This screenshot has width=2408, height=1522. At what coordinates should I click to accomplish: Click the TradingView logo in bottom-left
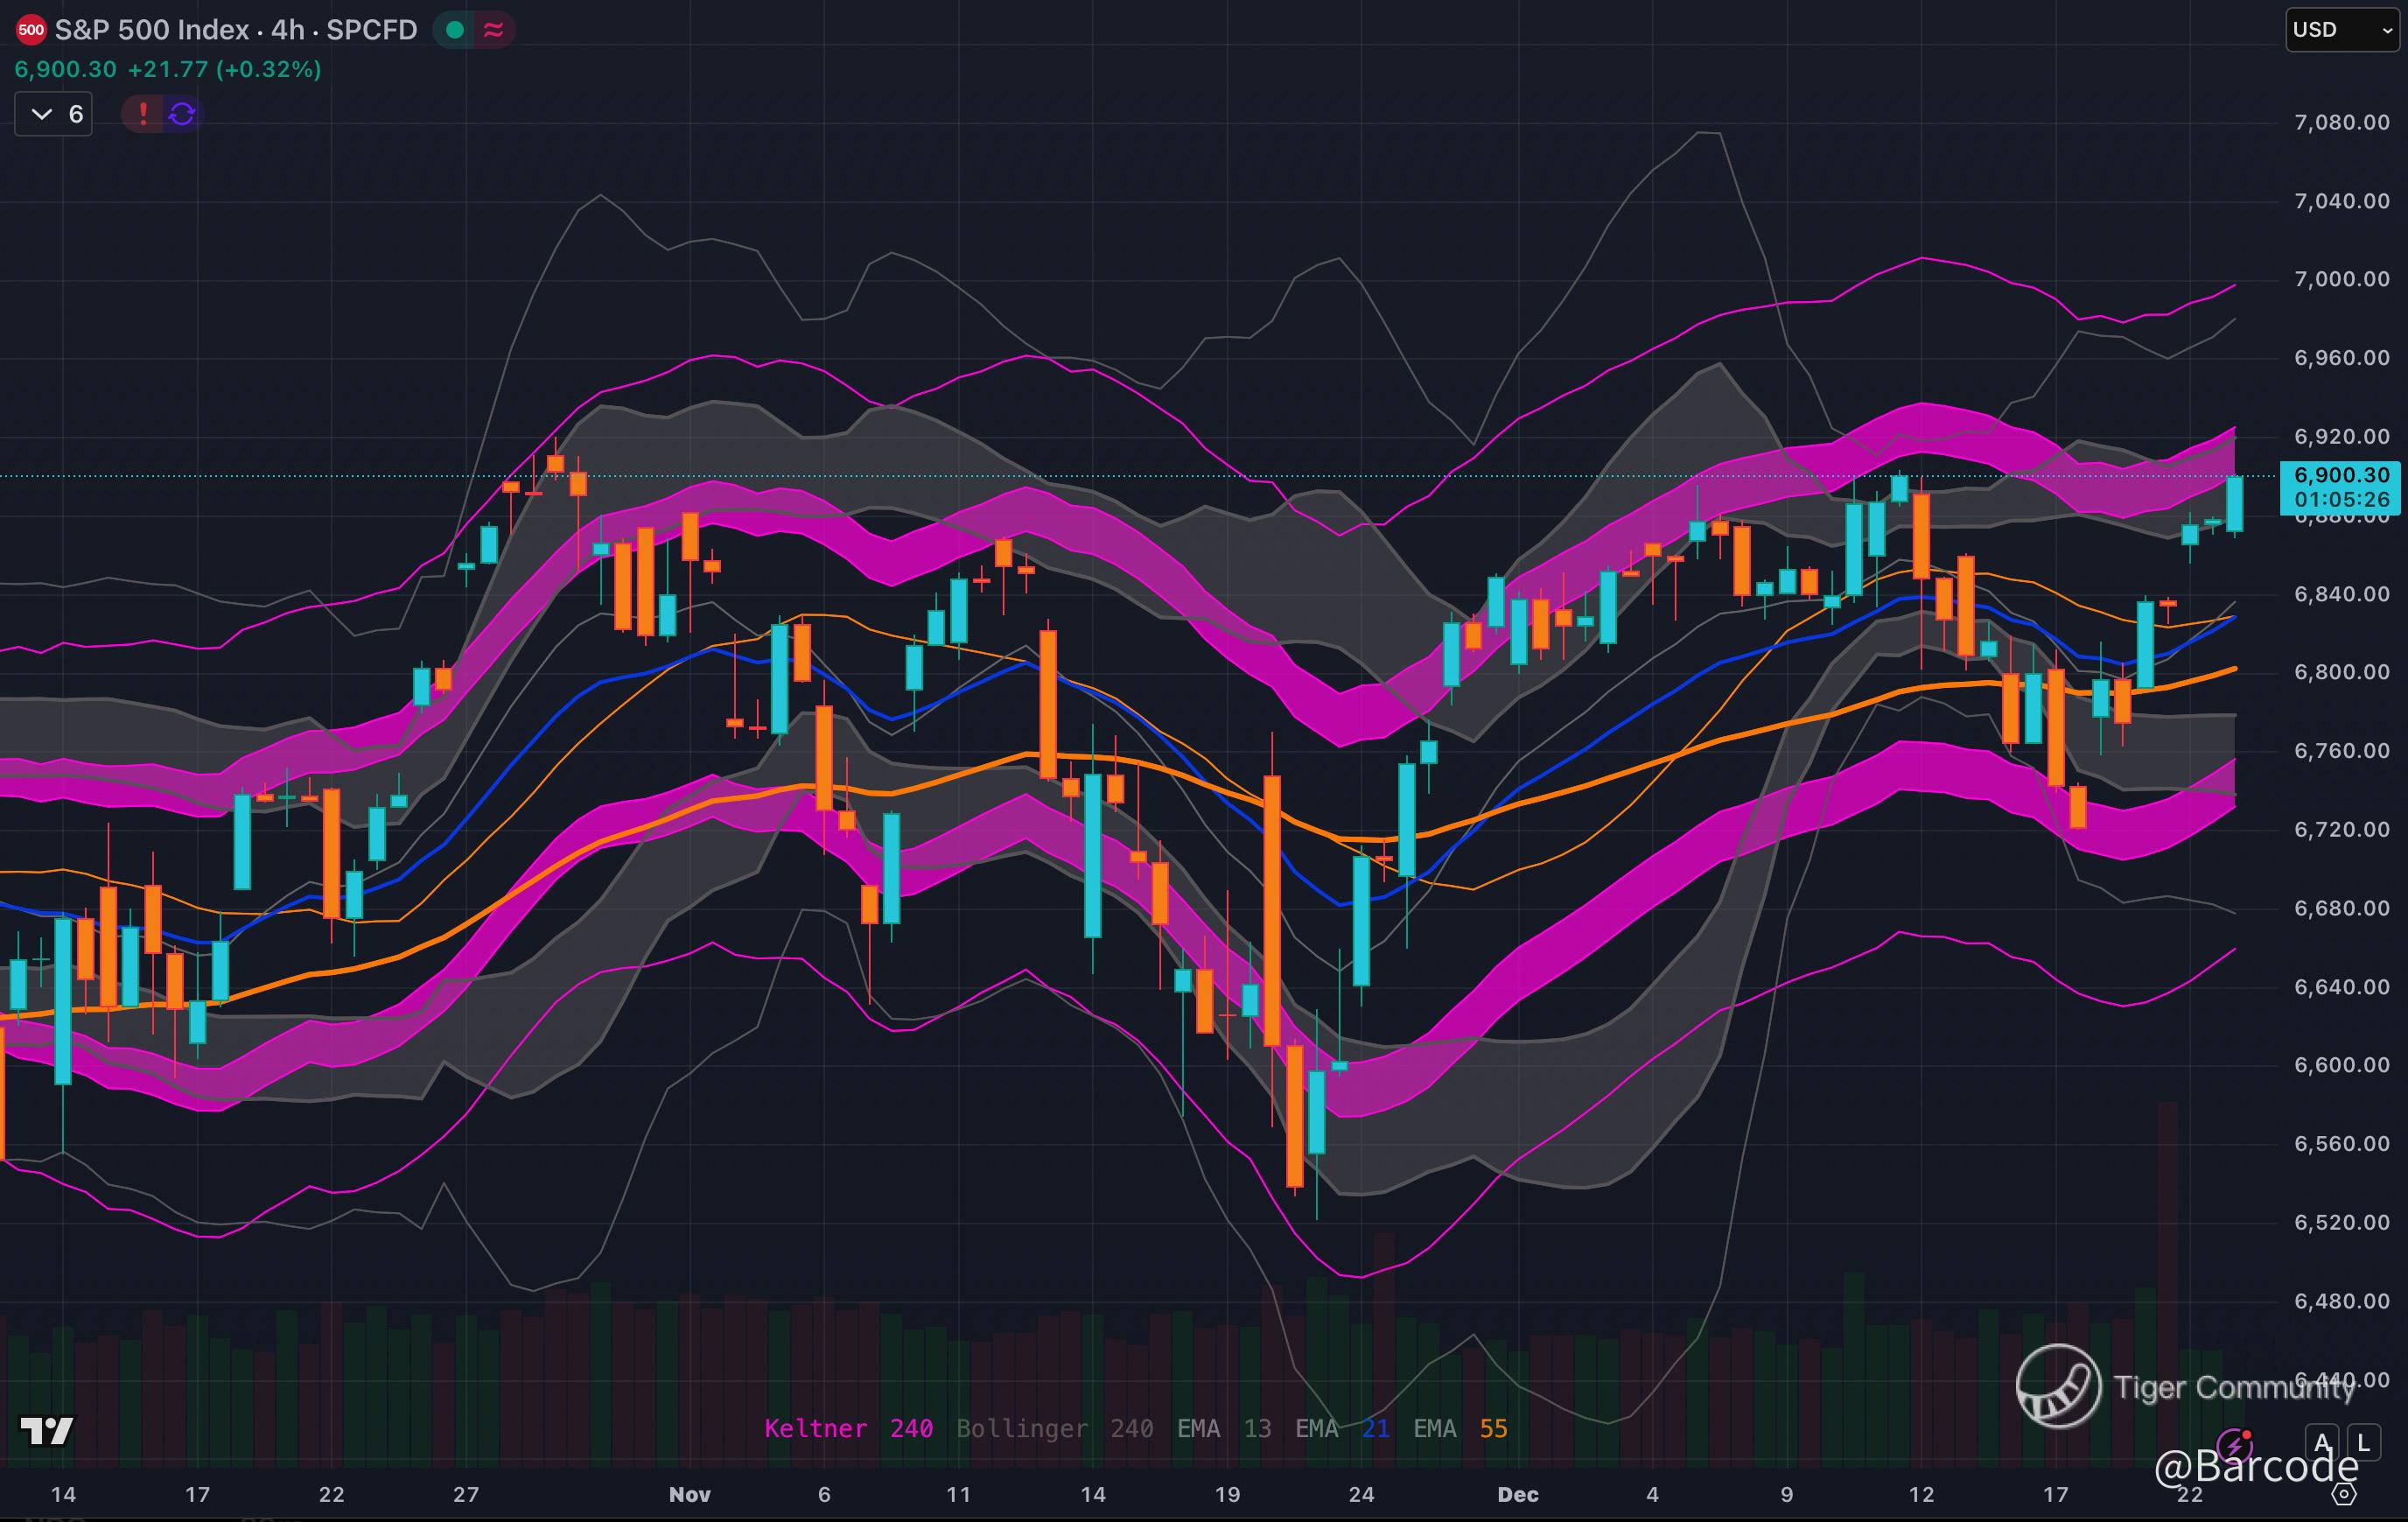tap(47, 1431)
